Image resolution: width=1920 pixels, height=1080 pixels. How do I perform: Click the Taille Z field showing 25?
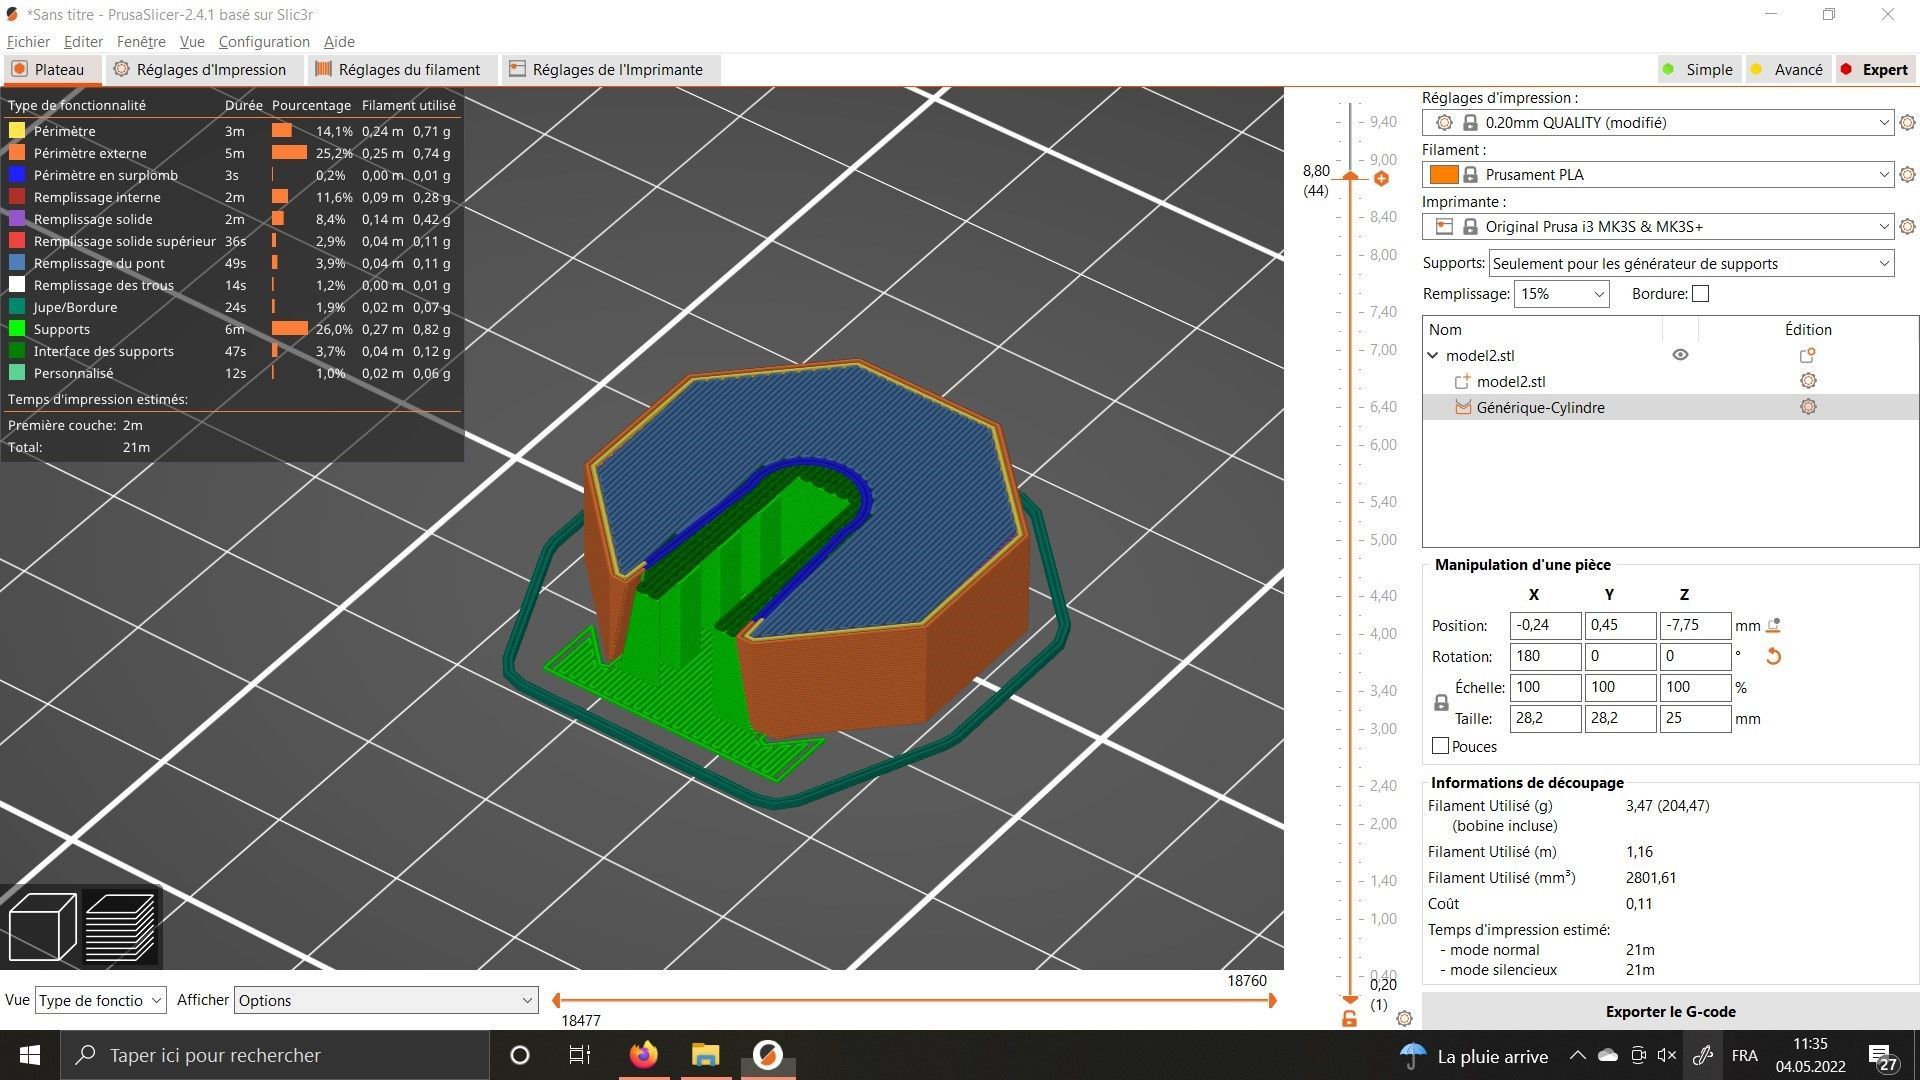pyautogui.click(x=1695, y=718)
